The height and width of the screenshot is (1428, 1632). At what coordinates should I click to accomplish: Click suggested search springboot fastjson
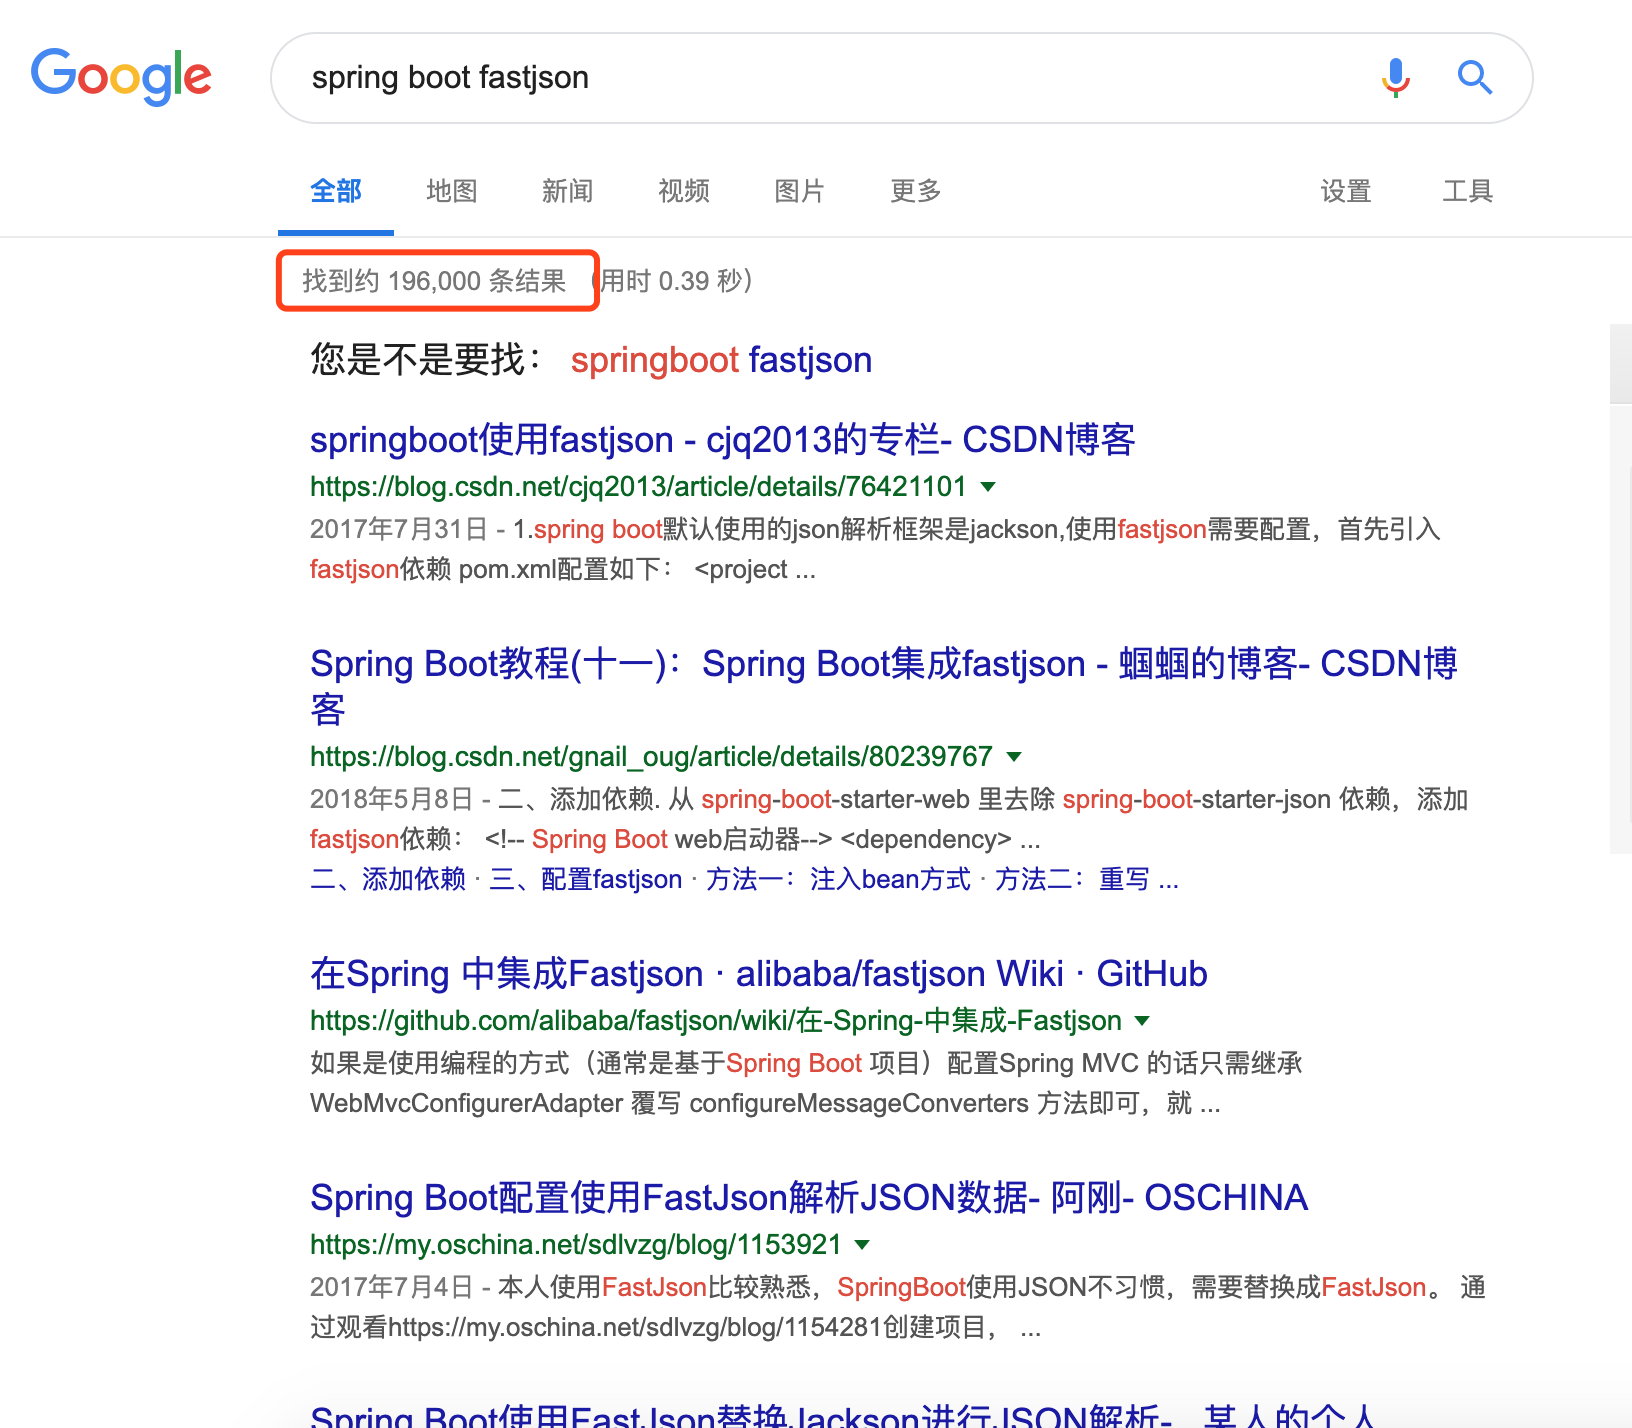point(721,360)
